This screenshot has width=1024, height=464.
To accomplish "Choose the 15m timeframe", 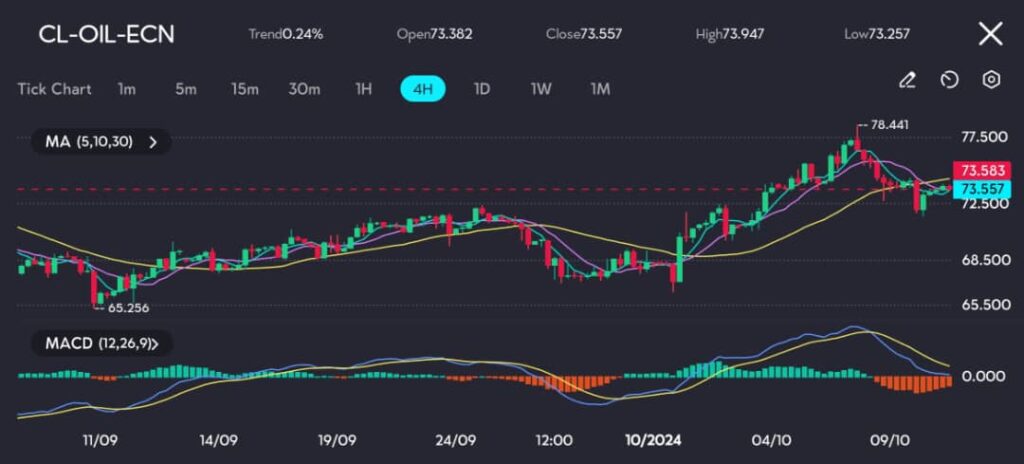I will click(245, 89).
